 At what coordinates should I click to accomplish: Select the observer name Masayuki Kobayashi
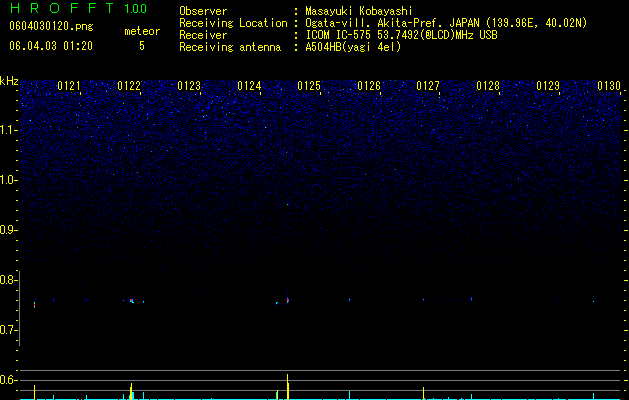(x=358, y=11)
